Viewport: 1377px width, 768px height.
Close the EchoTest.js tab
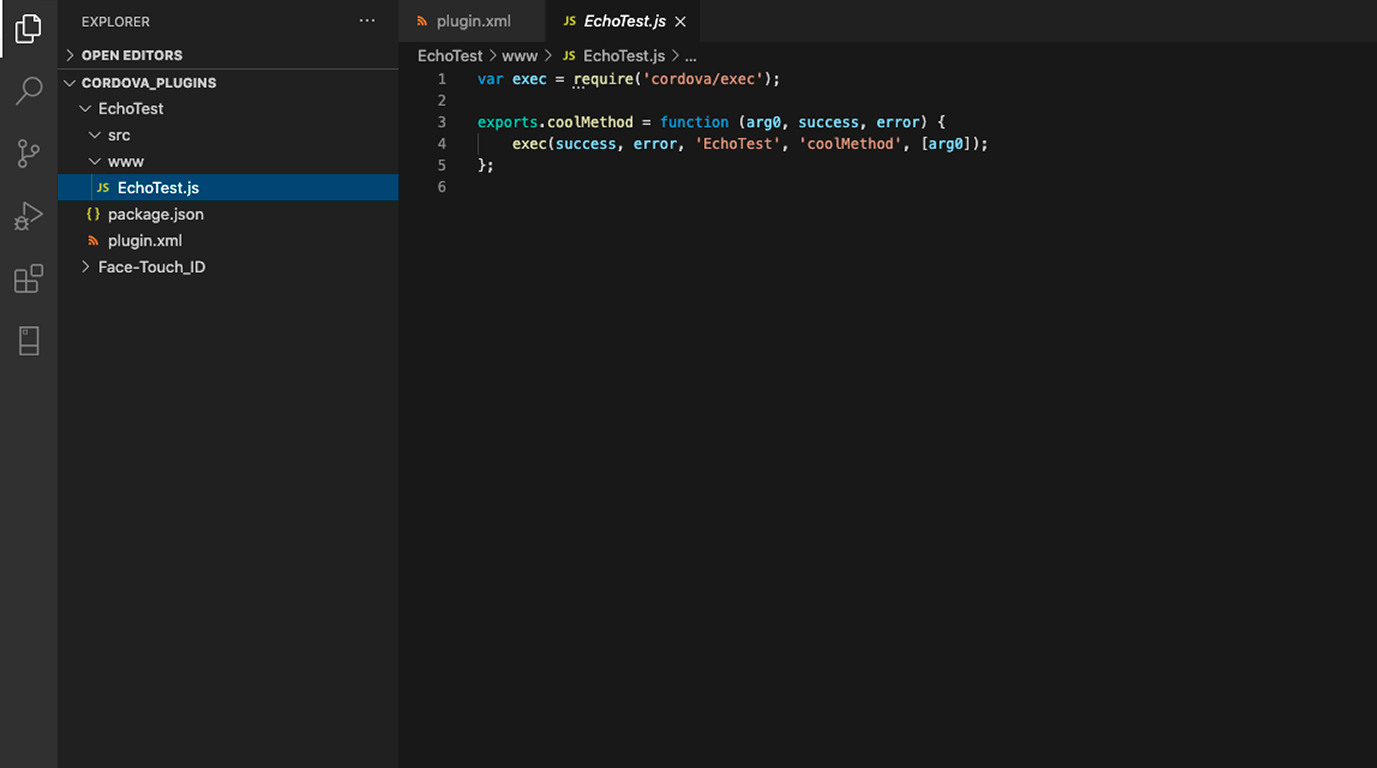click(x=680, y=22)
